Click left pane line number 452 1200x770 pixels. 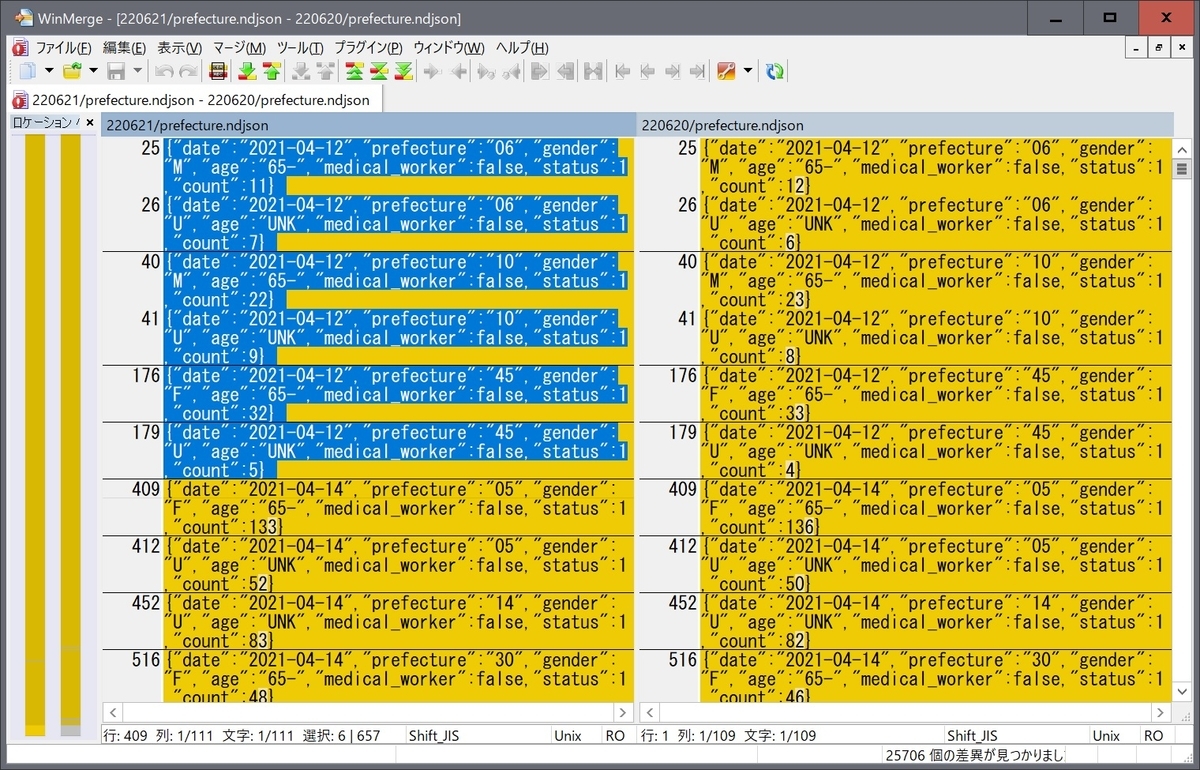(146, 603)
